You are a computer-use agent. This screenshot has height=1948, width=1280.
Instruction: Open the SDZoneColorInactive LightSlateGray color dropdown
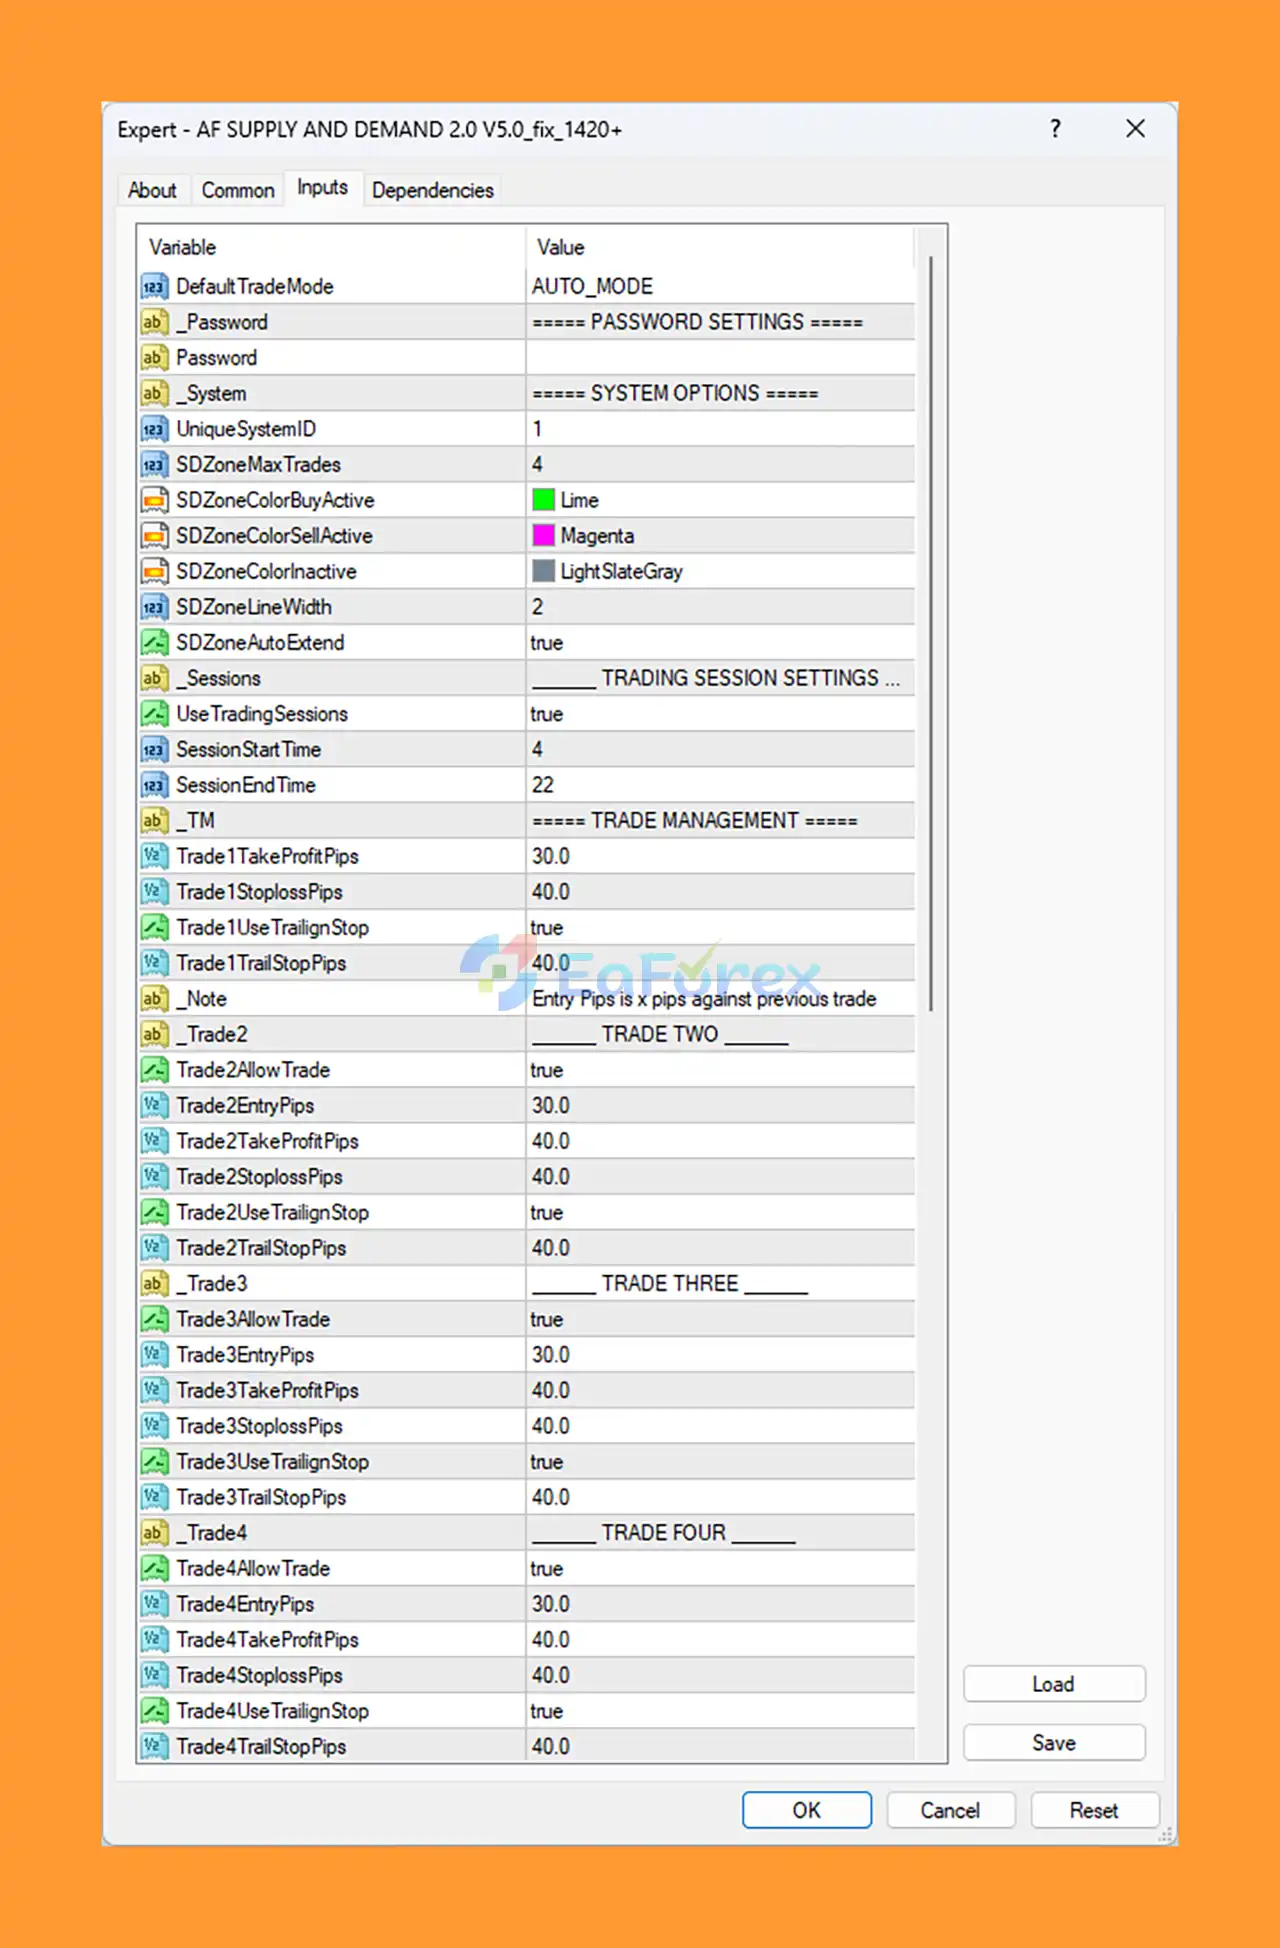coord(720,572)
